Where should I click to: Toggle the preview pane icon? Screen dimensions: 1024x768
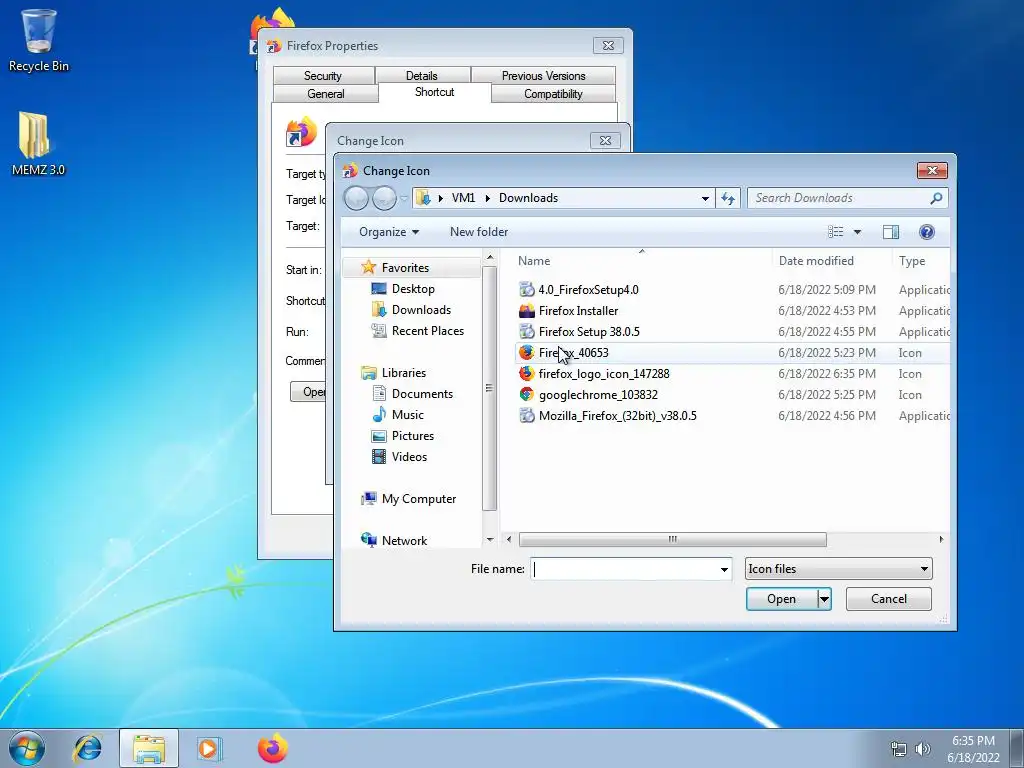pos(890,232)
